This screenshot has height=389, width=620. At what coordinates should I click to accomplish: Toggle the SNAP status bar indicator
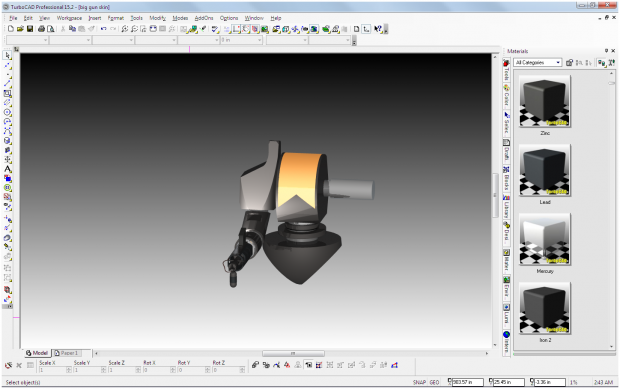point(419,382)
